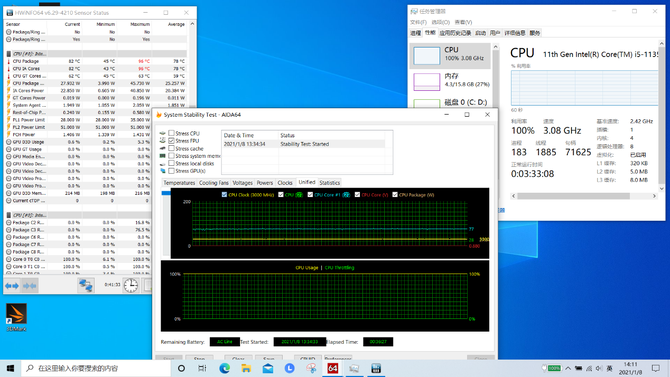Click HWiNFO expand columns arrows icon
The image size is (670, 377).
[x=12, y=286]
